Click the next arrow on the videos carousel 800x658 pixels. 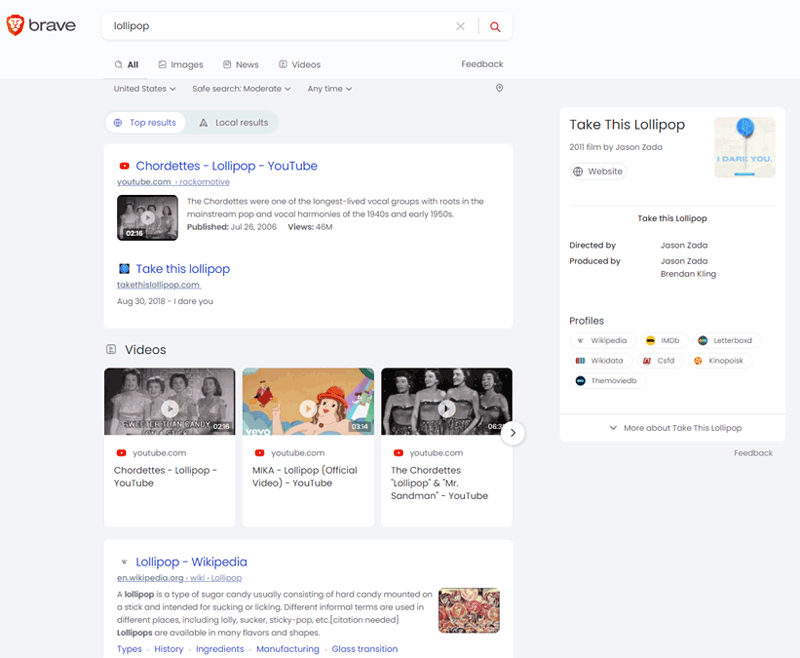(513, 433)
